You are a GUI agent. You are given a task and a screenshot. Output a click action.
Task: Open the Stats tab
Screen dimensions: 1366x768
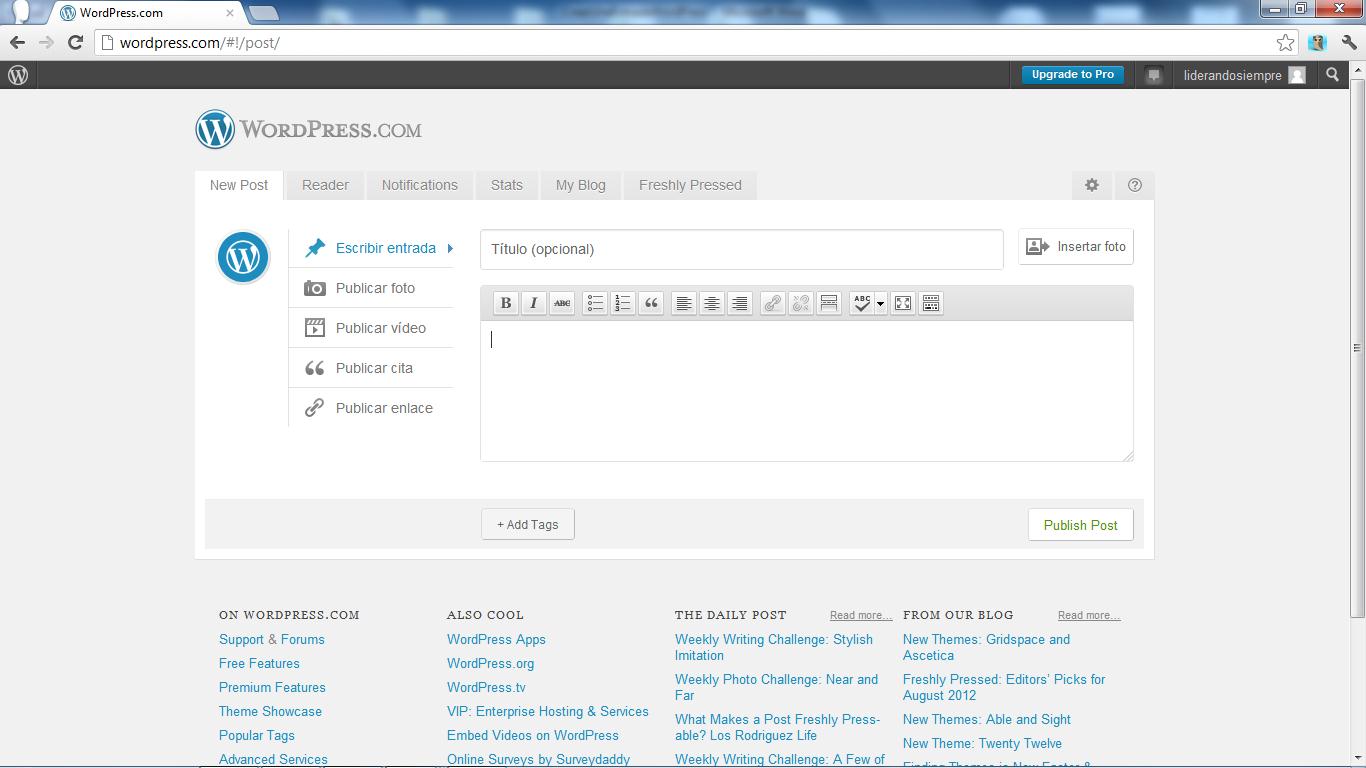[x=507, y=185]
